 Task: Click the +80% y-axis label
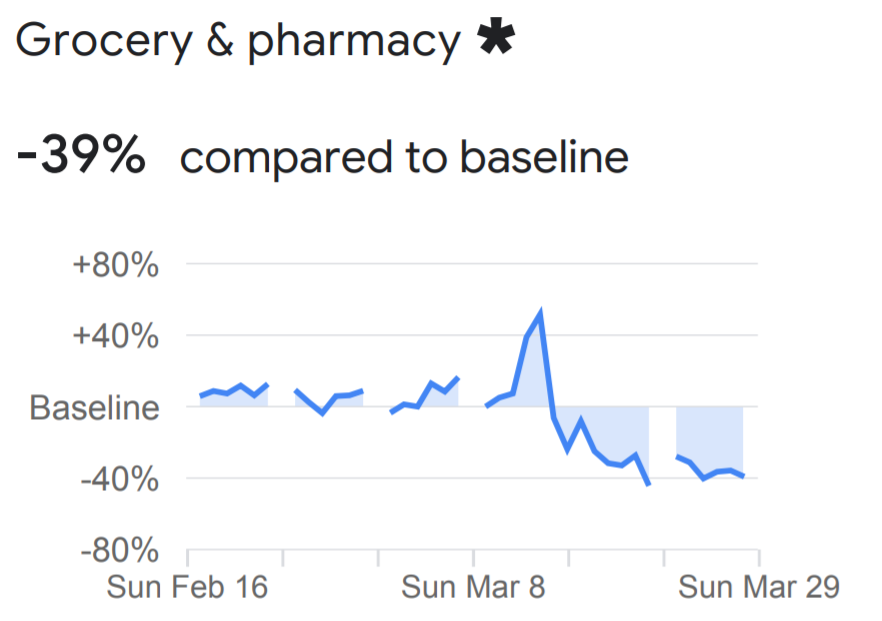click(115, 266)
